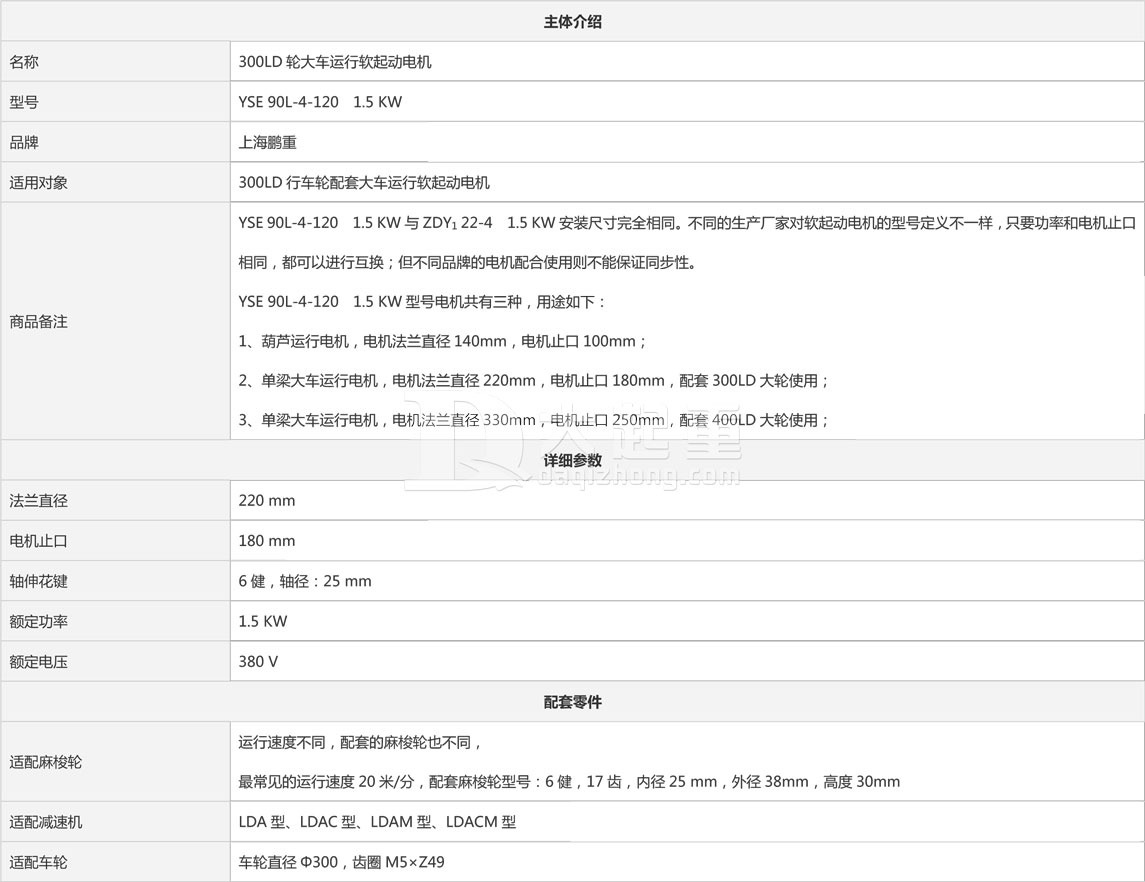
Task: Select the 额定功率 label cell
Action: coord(115,621)
